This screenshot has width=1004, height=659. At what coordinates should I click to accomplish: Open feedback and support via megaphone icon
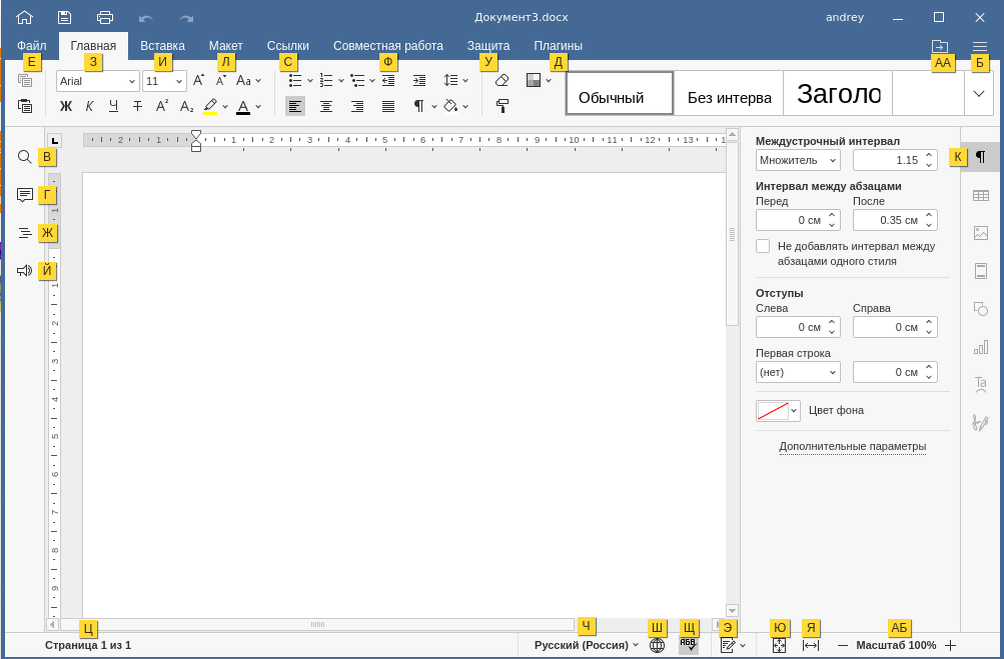point(24,271)
